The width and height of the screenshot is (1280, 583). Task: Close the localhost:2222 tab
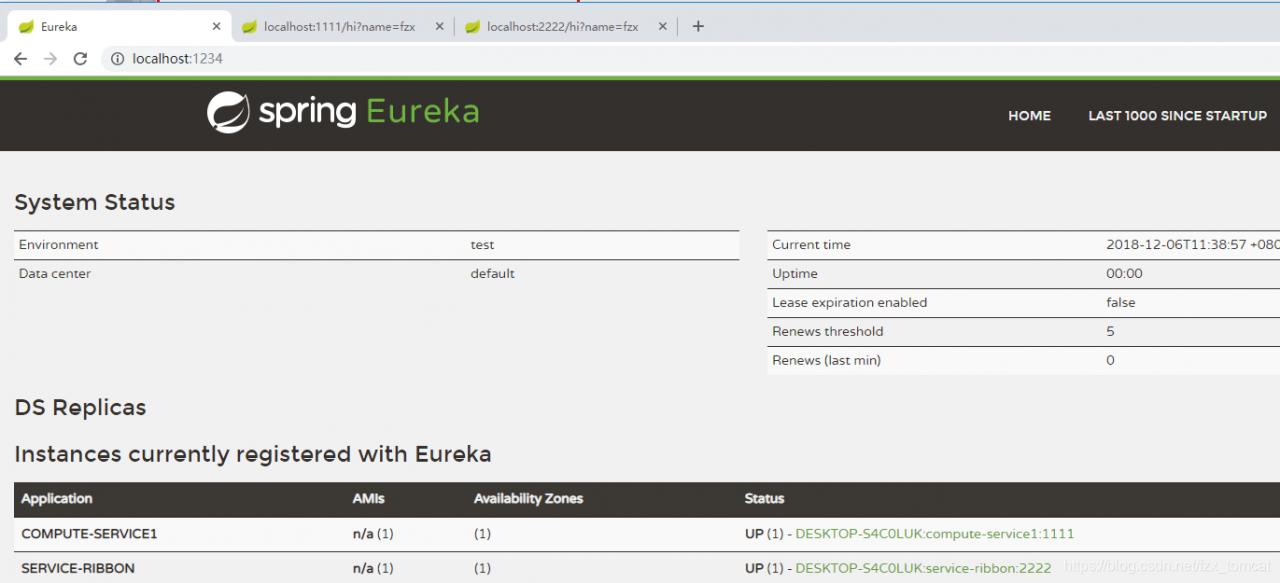662,26
